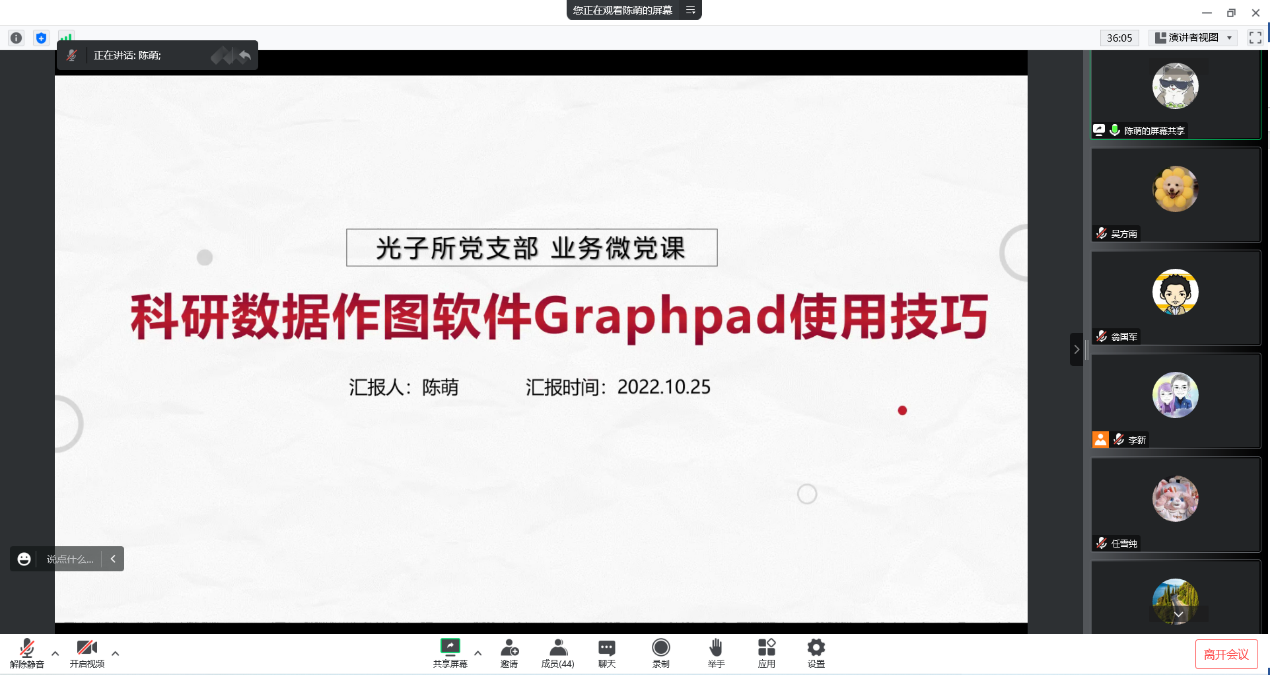Open 设置 settings gear
The image size is (1270, 675).
816,653
